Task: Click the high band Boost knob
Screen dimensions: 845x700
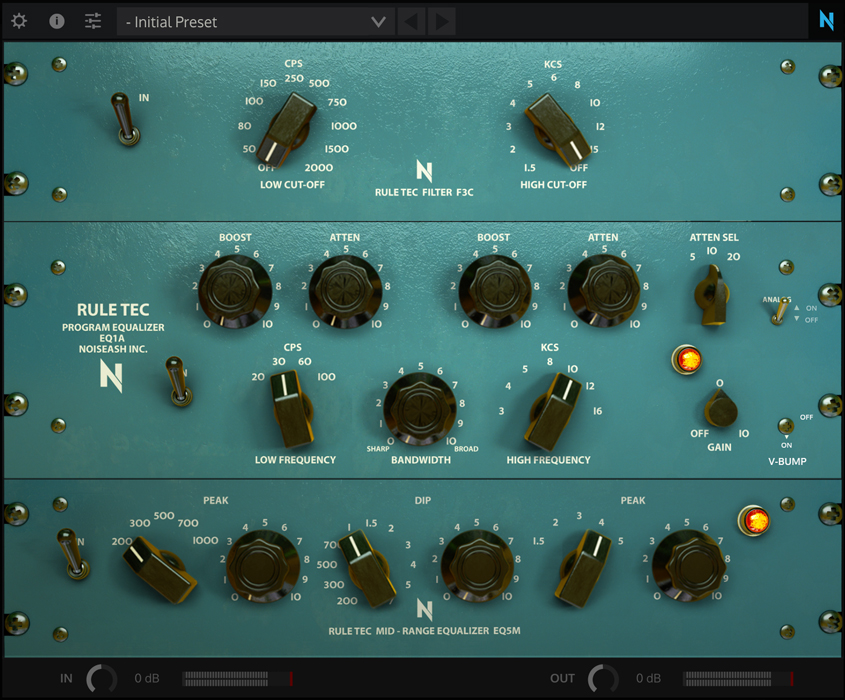Action: [x=495, y=291]
